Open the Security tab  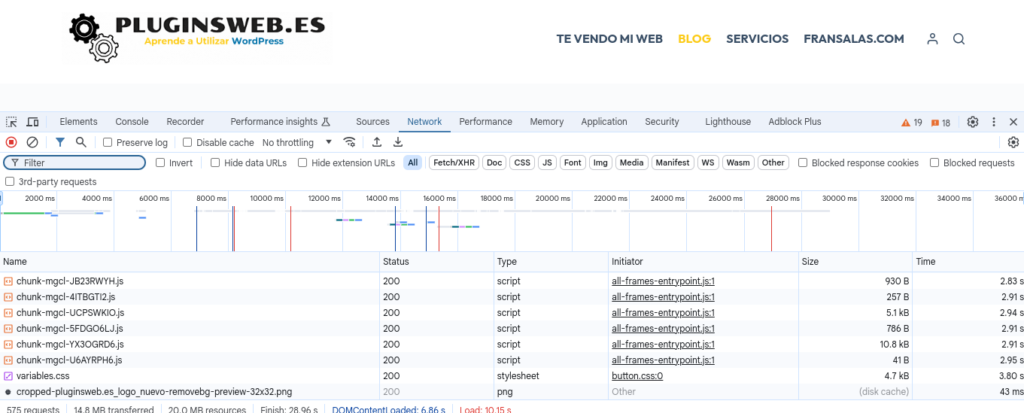[x=662, y=122]
